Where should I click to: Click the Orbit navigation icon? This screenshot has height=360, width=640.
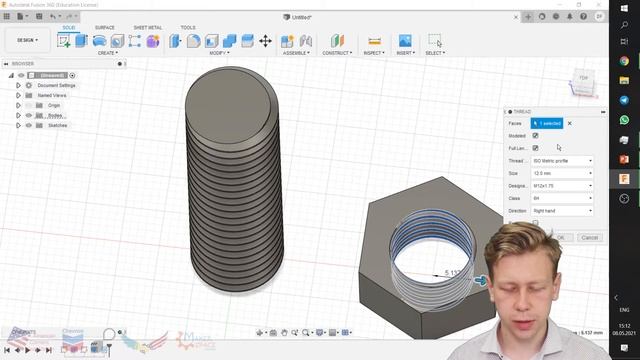pos(260,333)
